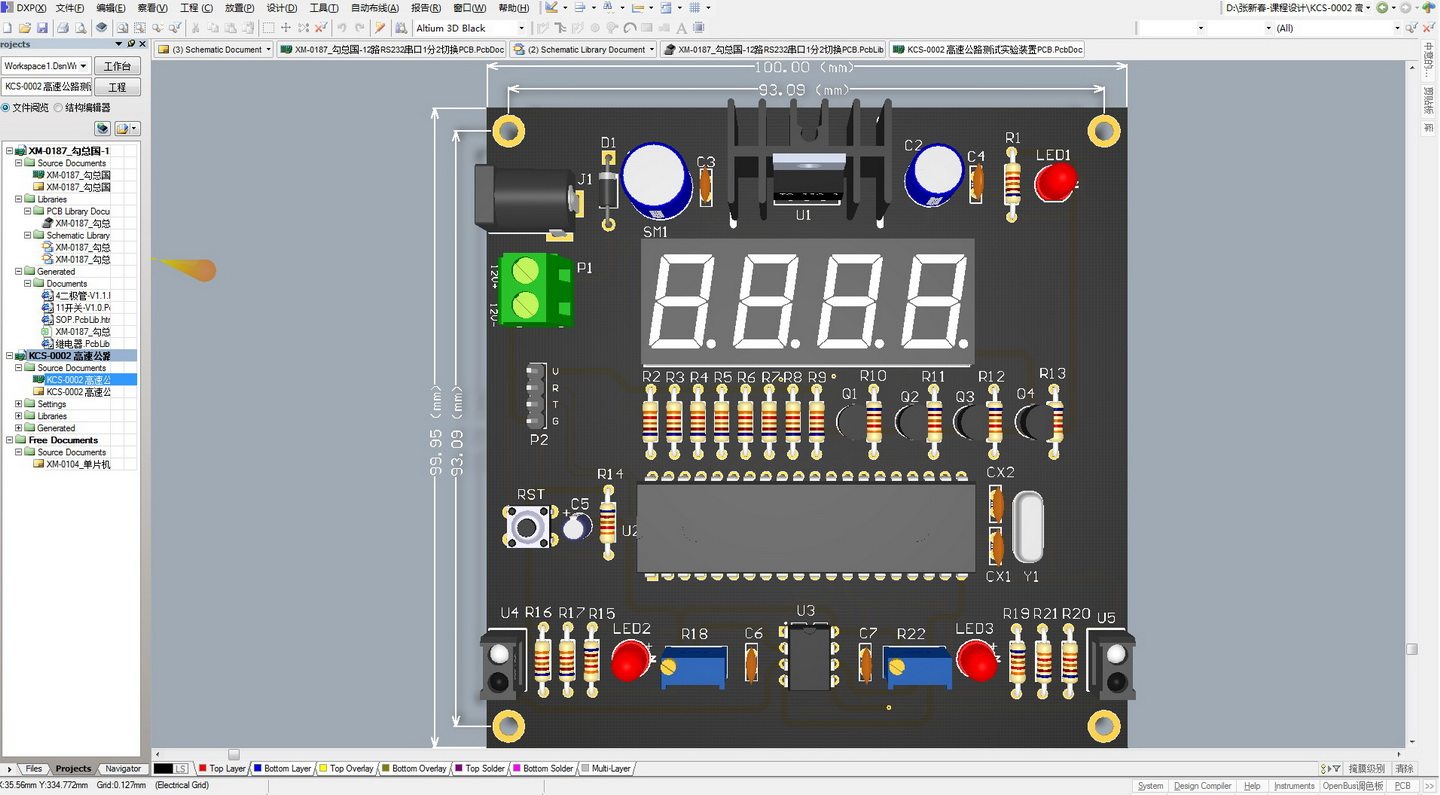Open Print Preview icon
Screen dimensions: 1440x795
[x=79, y=28]
